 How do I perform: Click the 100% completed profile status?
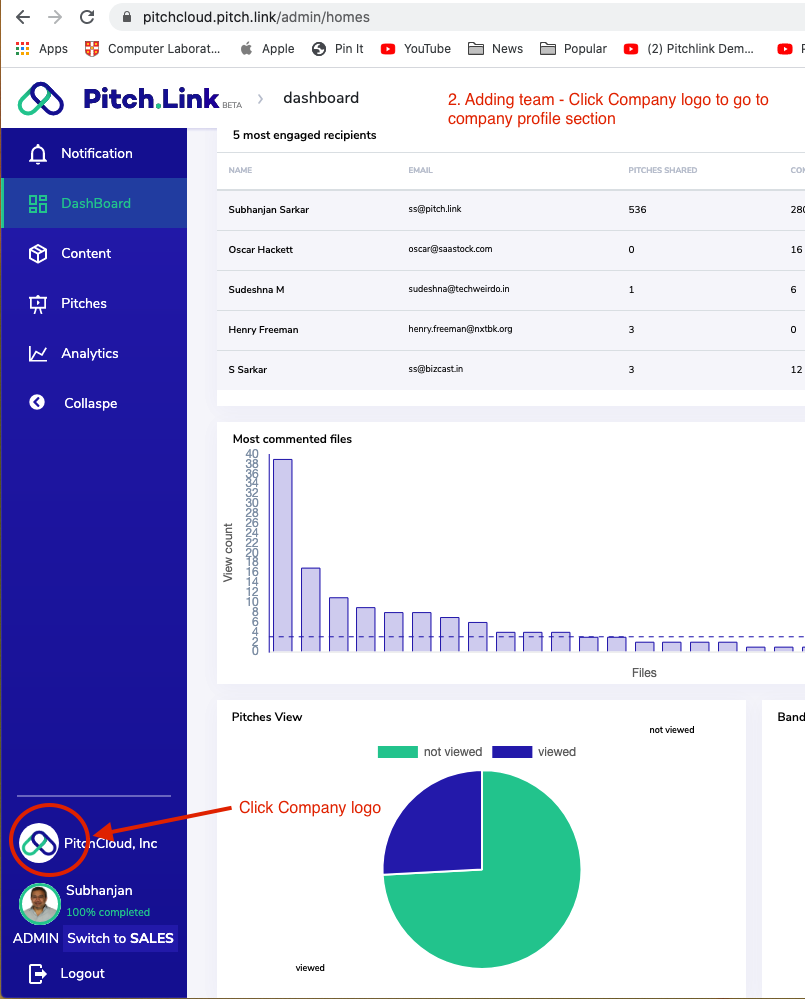(108, 912)
